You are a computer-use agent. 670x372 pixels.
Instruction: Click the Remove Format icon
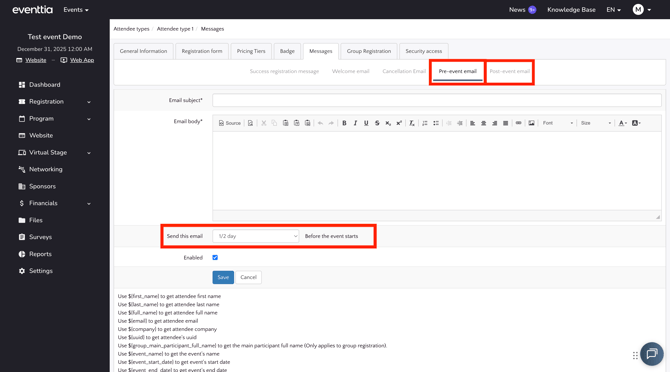point(411,123)
